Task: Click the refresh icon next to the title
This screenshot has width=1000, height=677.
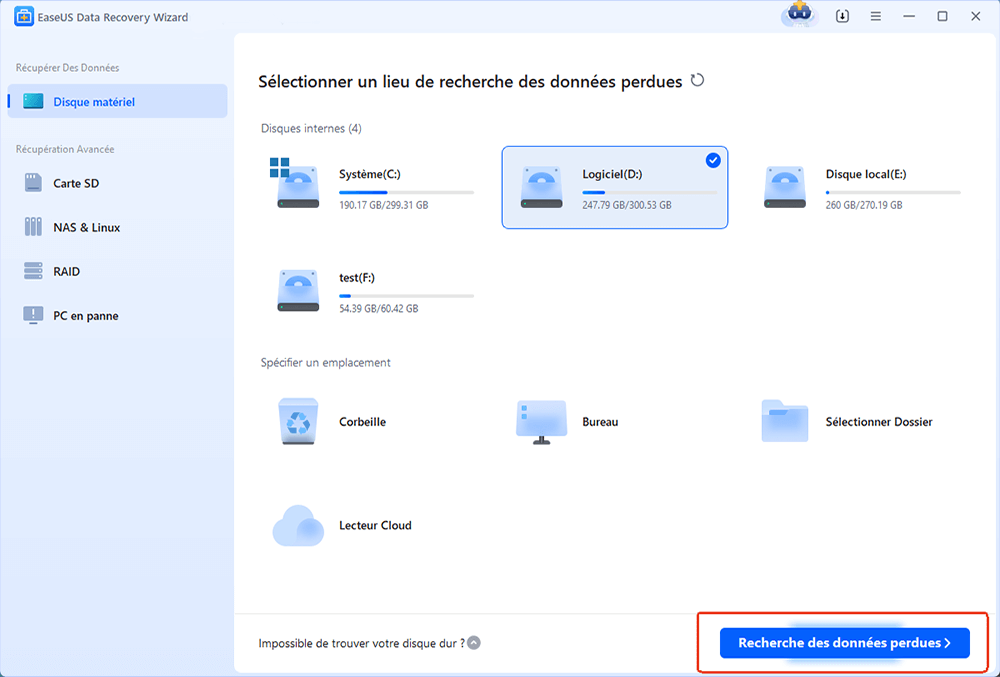Action: pyautogui.click(x=698, y=80)
